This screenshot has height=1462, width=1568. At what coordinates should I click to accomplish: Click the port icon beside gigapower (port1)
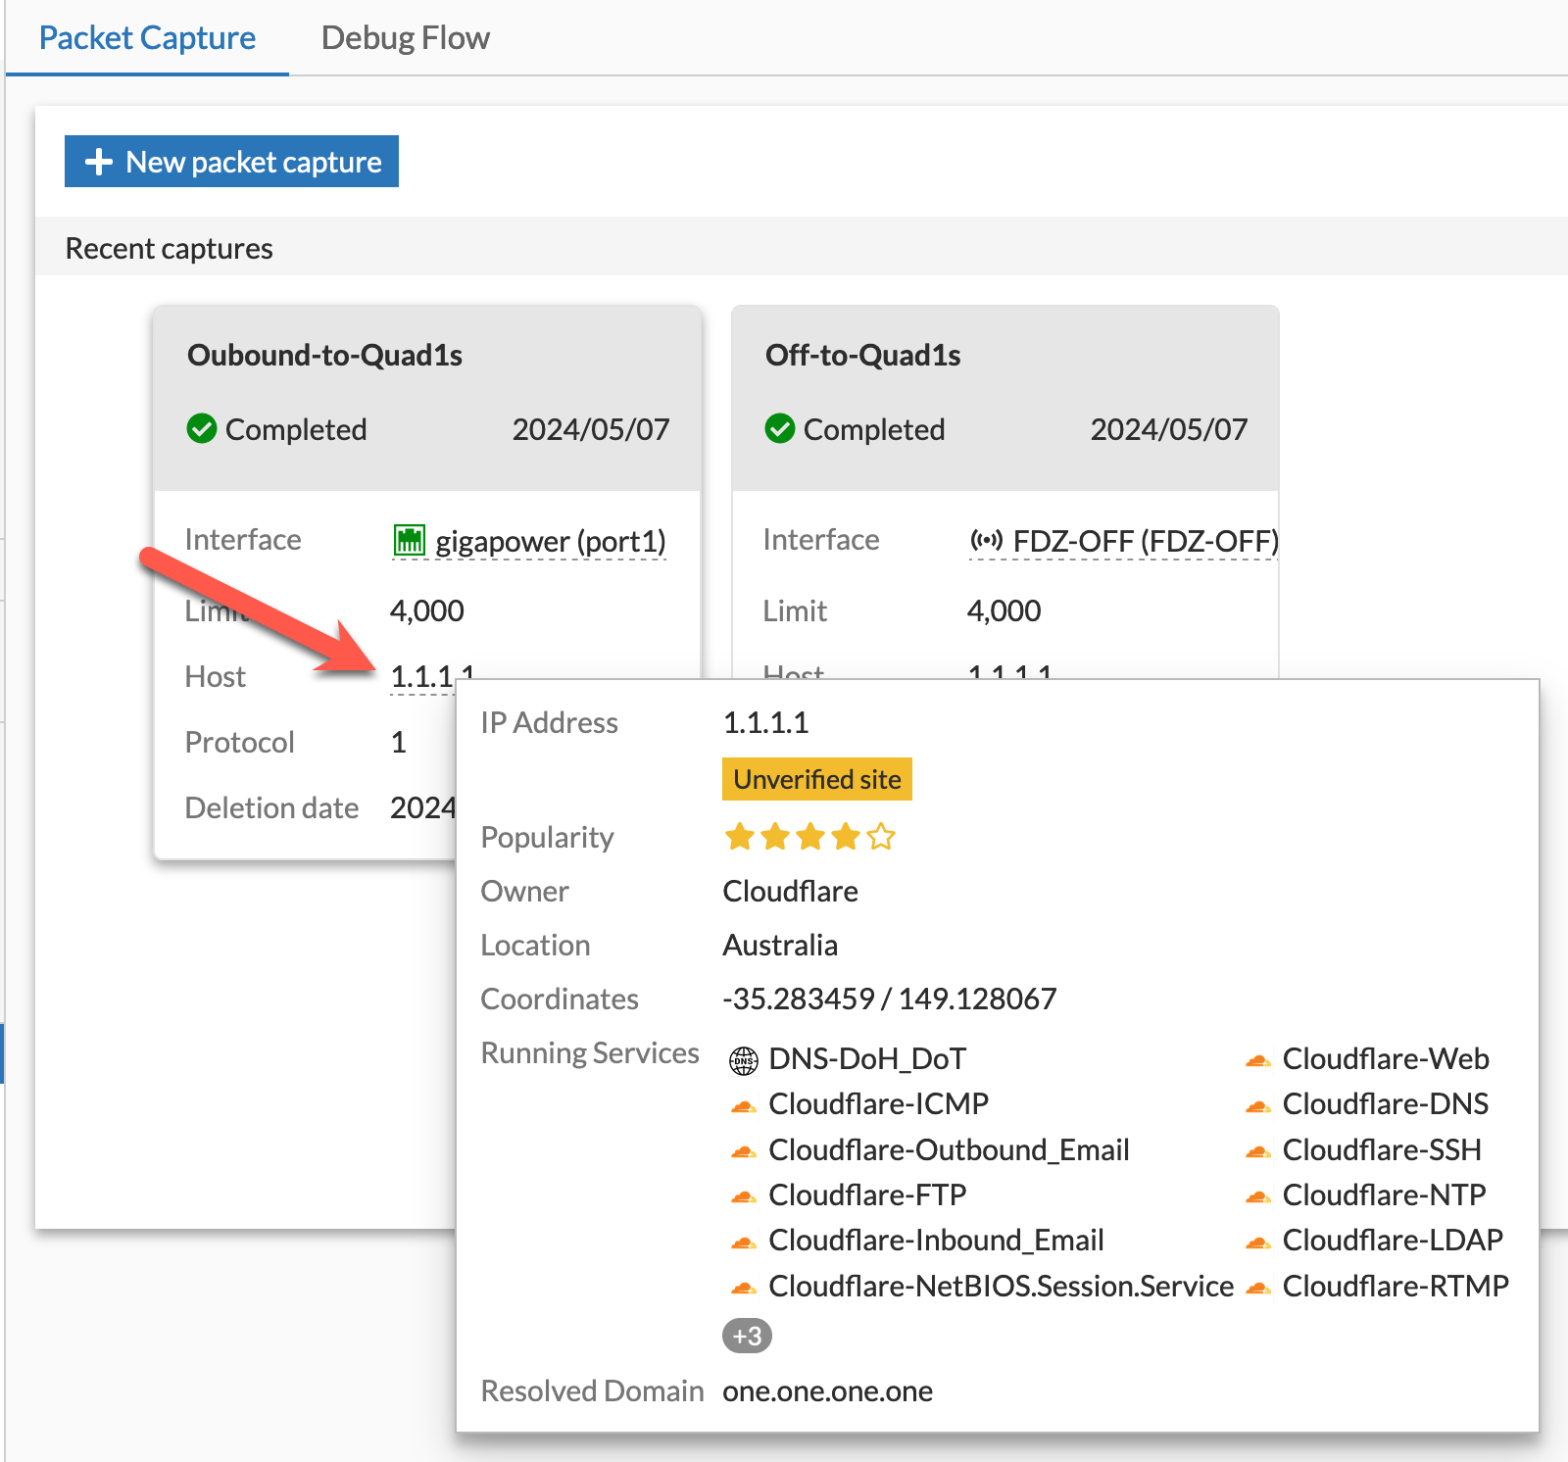pos(409,540)
